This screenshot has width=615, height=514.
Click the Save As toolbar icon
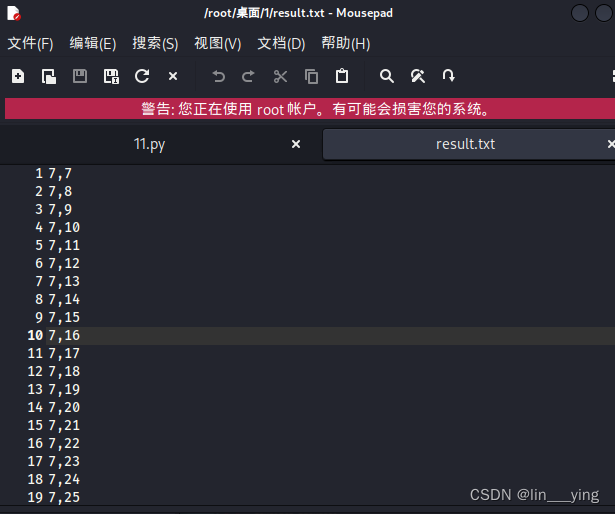[111, 76]
